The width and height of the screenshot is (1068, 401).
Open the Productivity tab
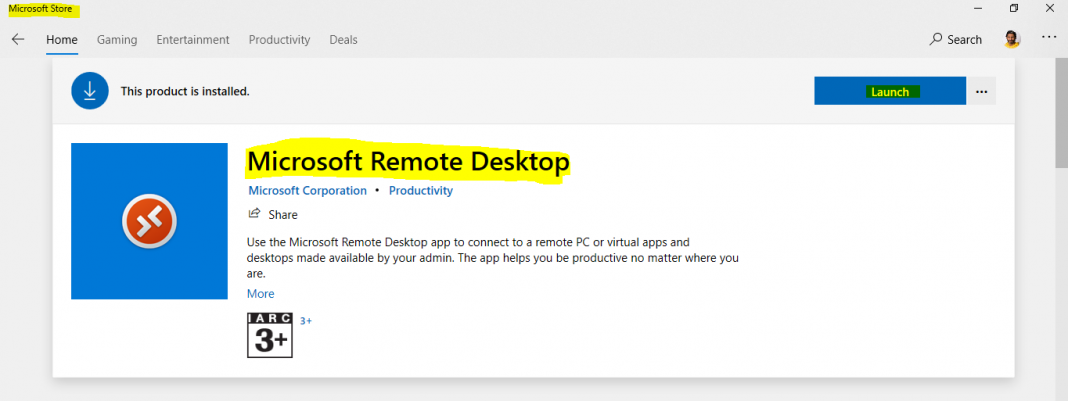pyautogui.click(x=279, y=39)
